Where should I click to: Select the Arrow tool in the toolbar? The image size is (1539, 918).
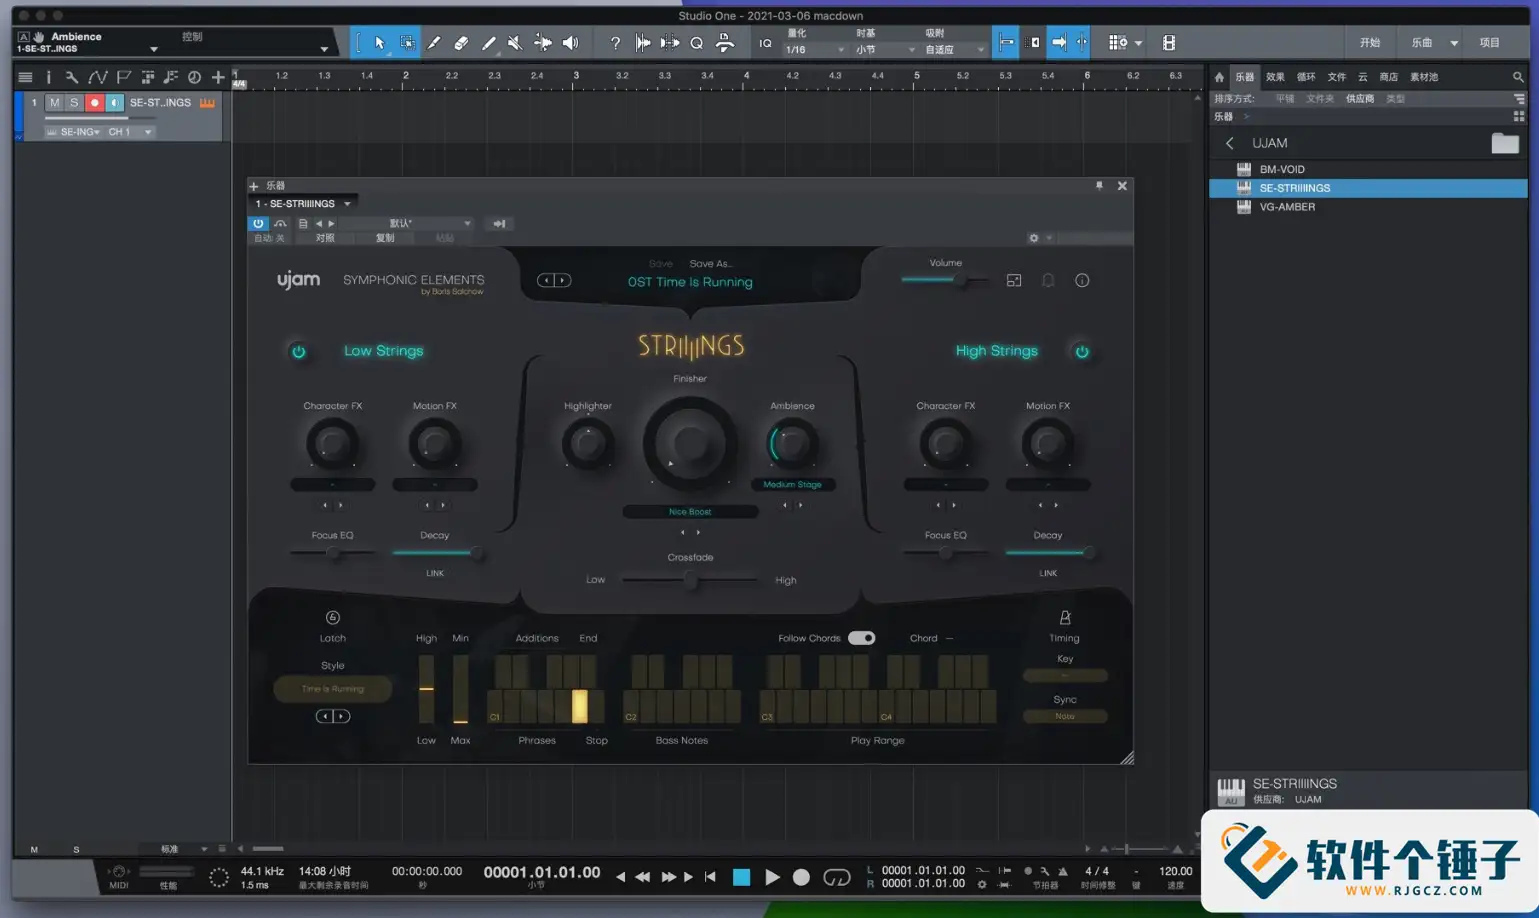pos(379,43)
